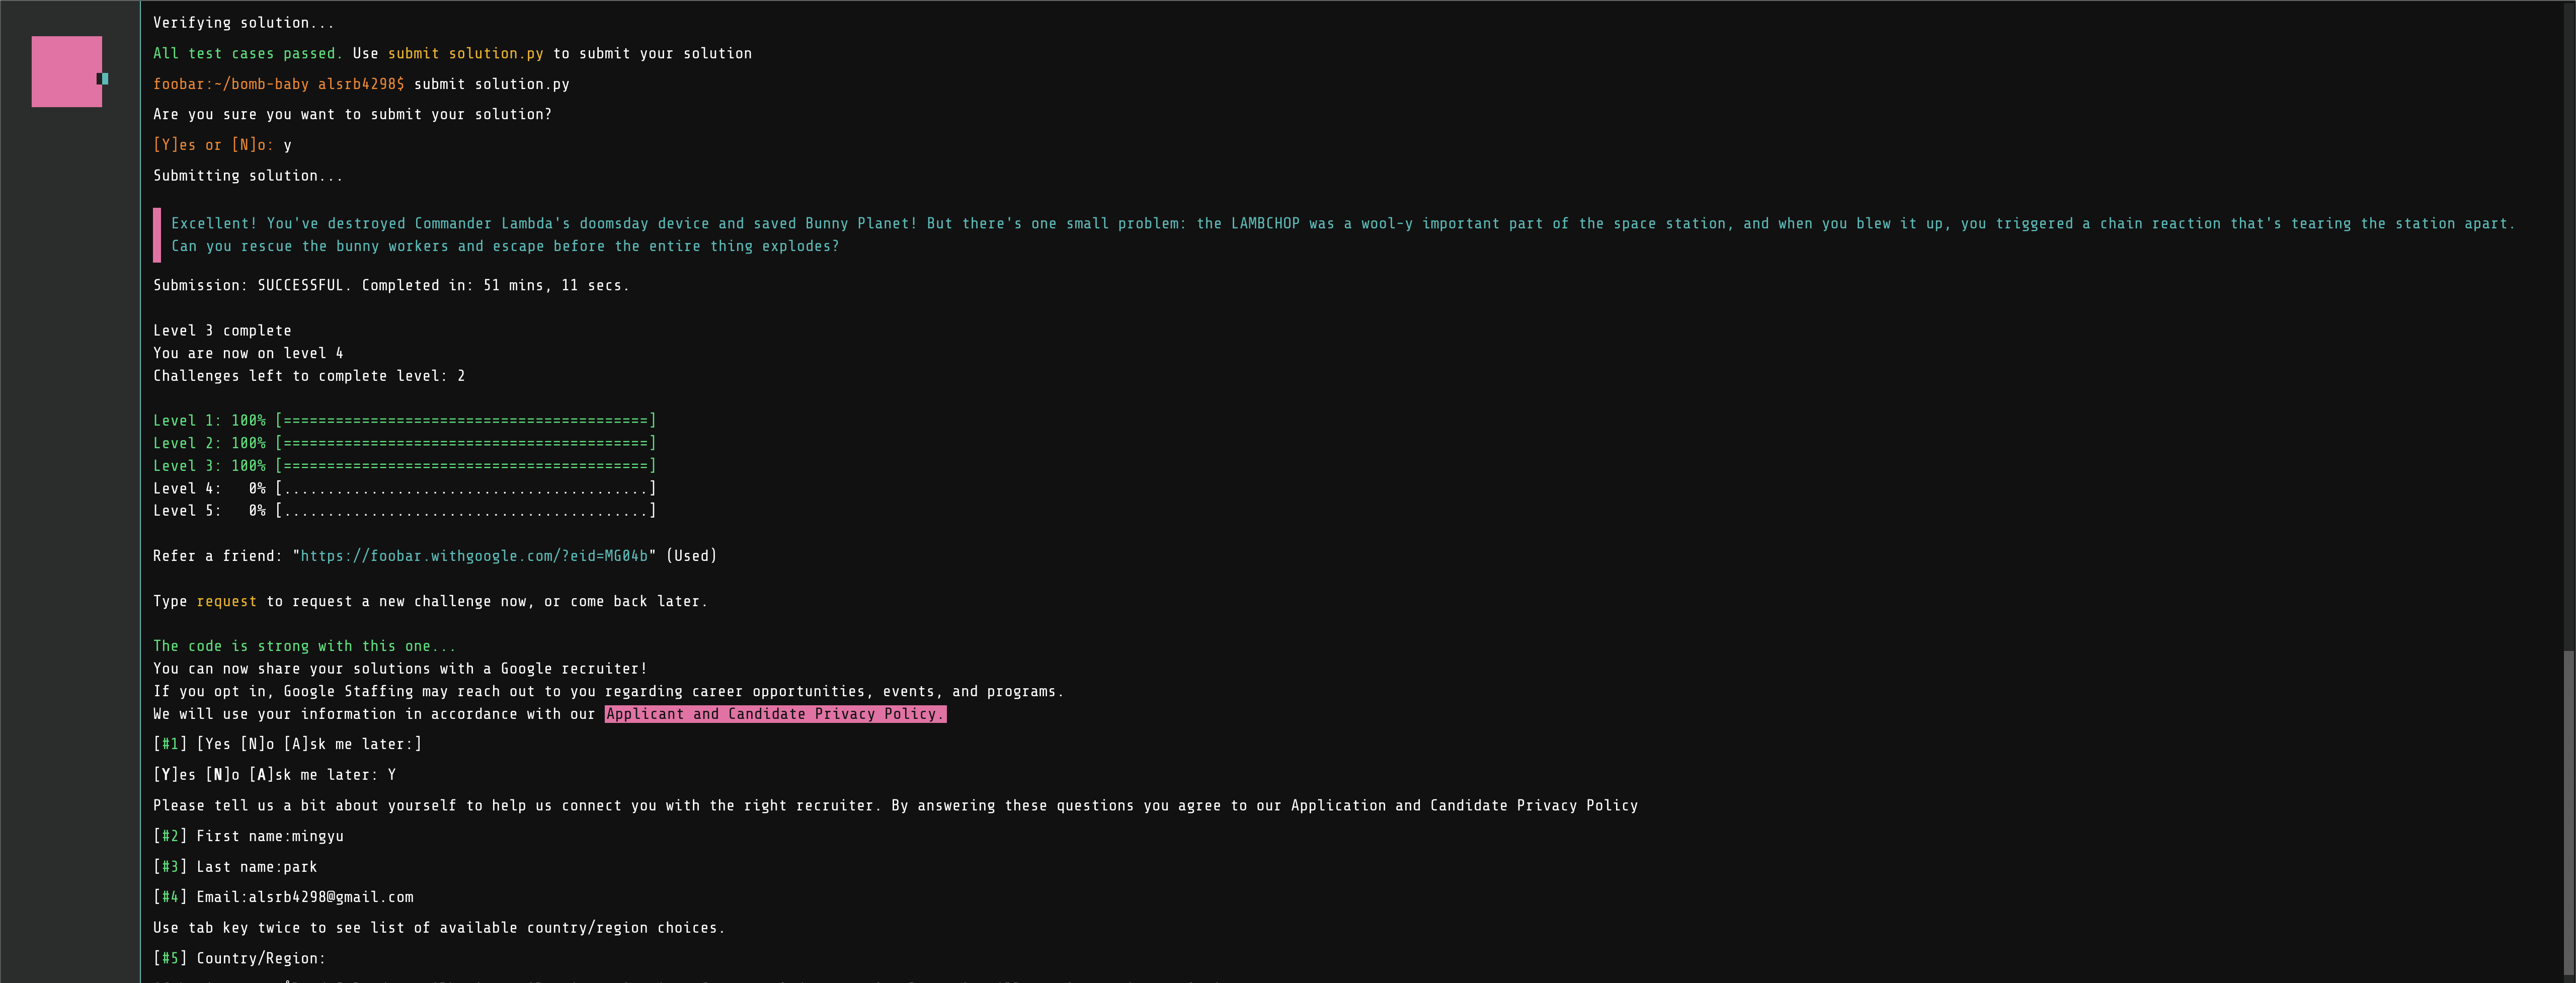Click 'The code is strong with this one' text
Viewport: 2576px width, 983px height.
click(x=304, y=646)
